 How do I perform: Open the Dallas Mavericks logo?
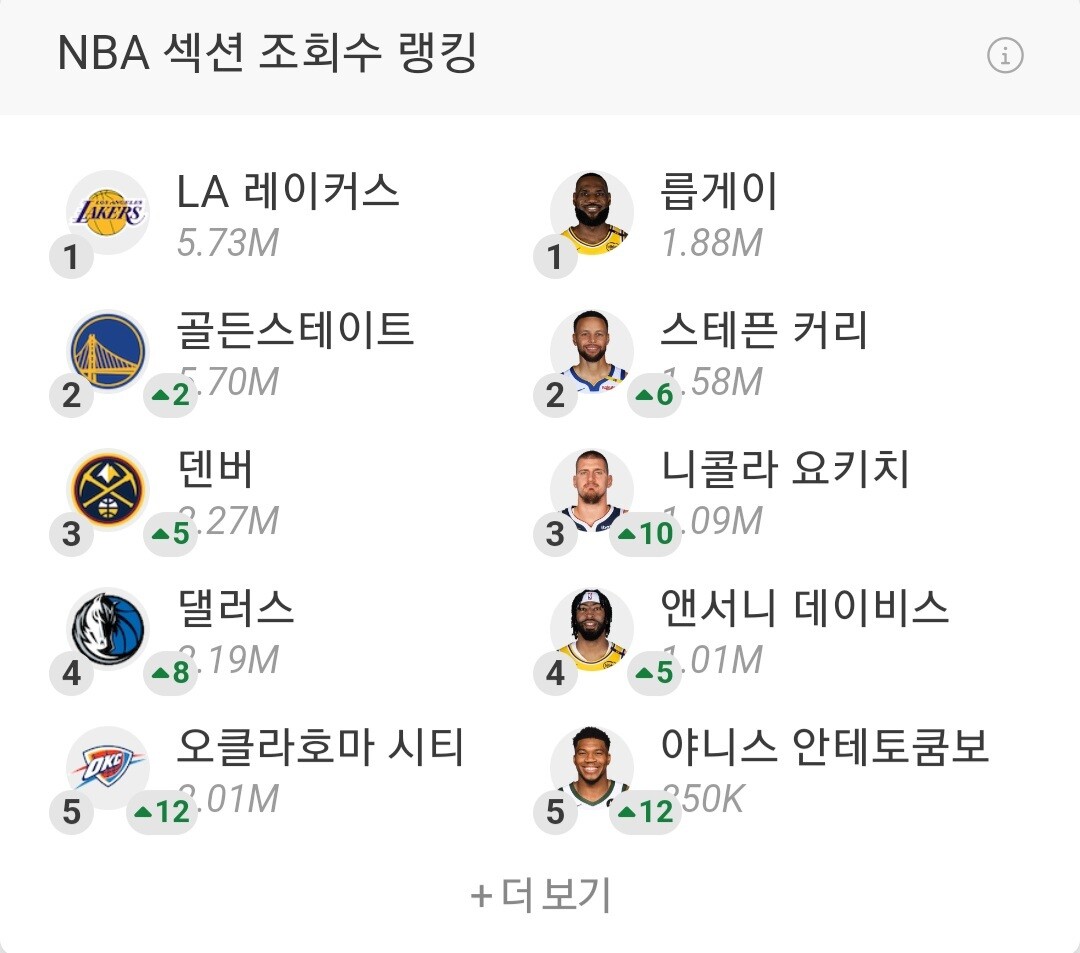[x=107, y=629]
